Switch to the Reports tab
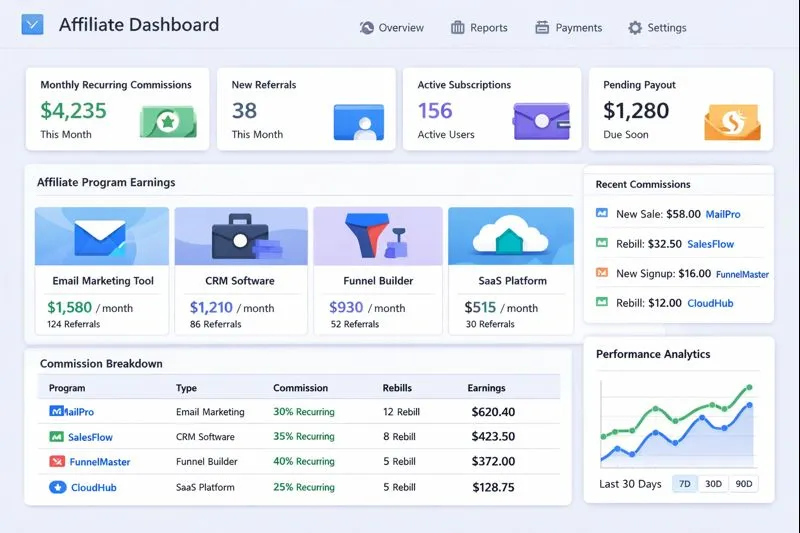This screenshot has width=800, height=533. tap(479, 28)
